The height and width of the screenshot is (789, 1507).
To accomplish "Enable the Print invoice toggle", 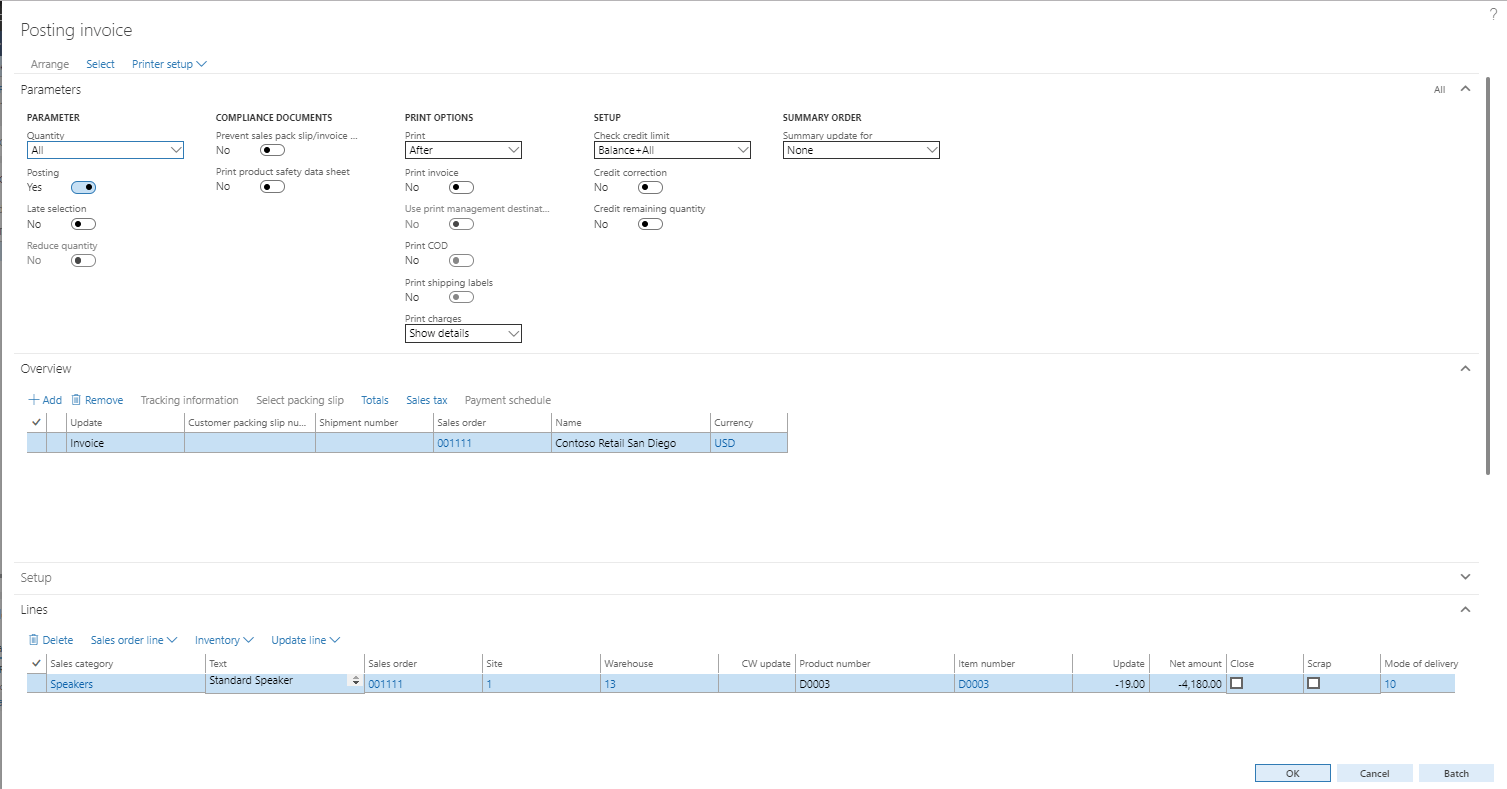I will pos(461,187).
